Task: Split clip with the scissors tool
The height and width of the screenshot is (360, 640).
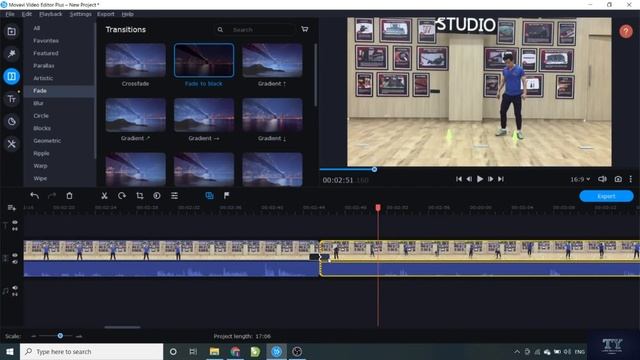Action: (x=104, y=196)
